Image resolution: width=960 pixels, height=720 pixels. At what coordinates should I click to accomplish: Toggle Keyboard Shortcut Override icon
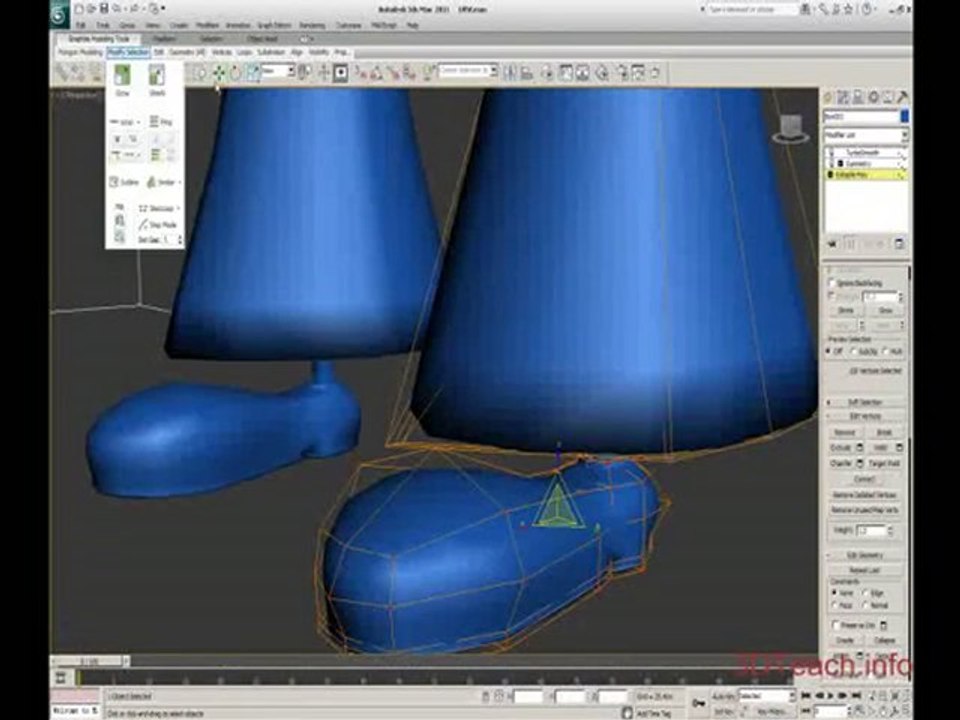[x=341, y=73]
